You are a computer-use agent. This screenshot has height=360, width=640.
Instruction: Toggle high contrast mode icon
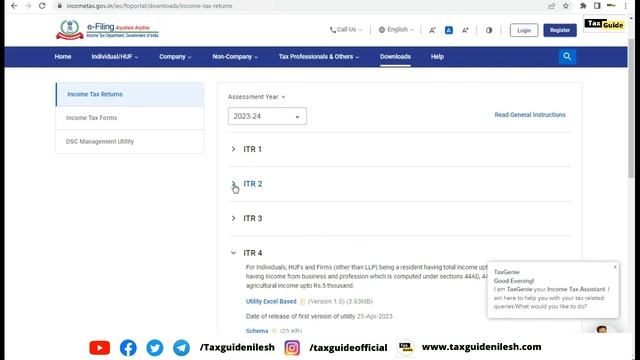[489, 30]
